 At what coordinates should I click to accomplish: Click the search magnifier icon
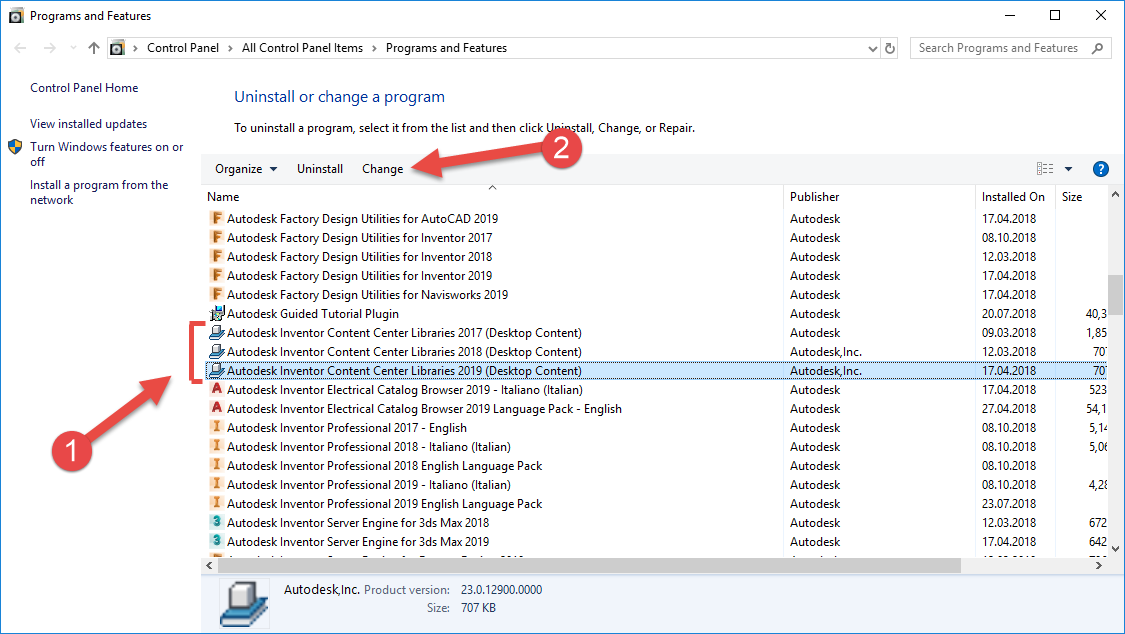(1097, 47)
